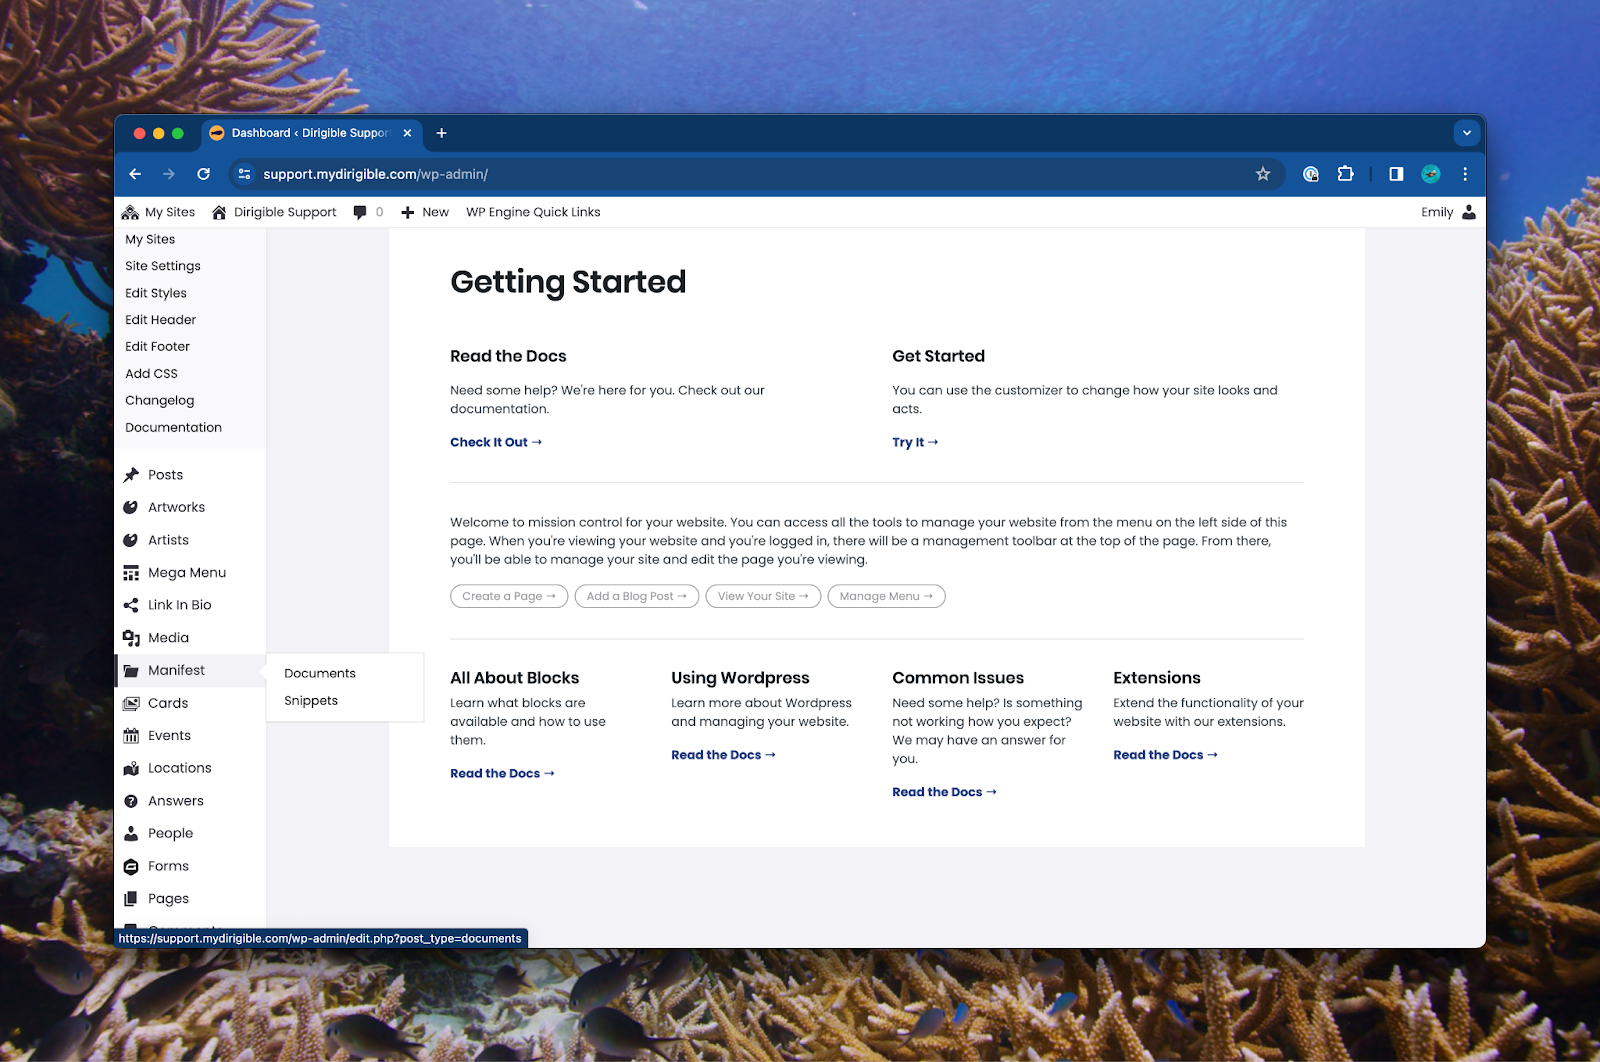Open Edit Footer in sidebar
This screenshot has height=1062, width=1600.
click(x=157, y=347)
